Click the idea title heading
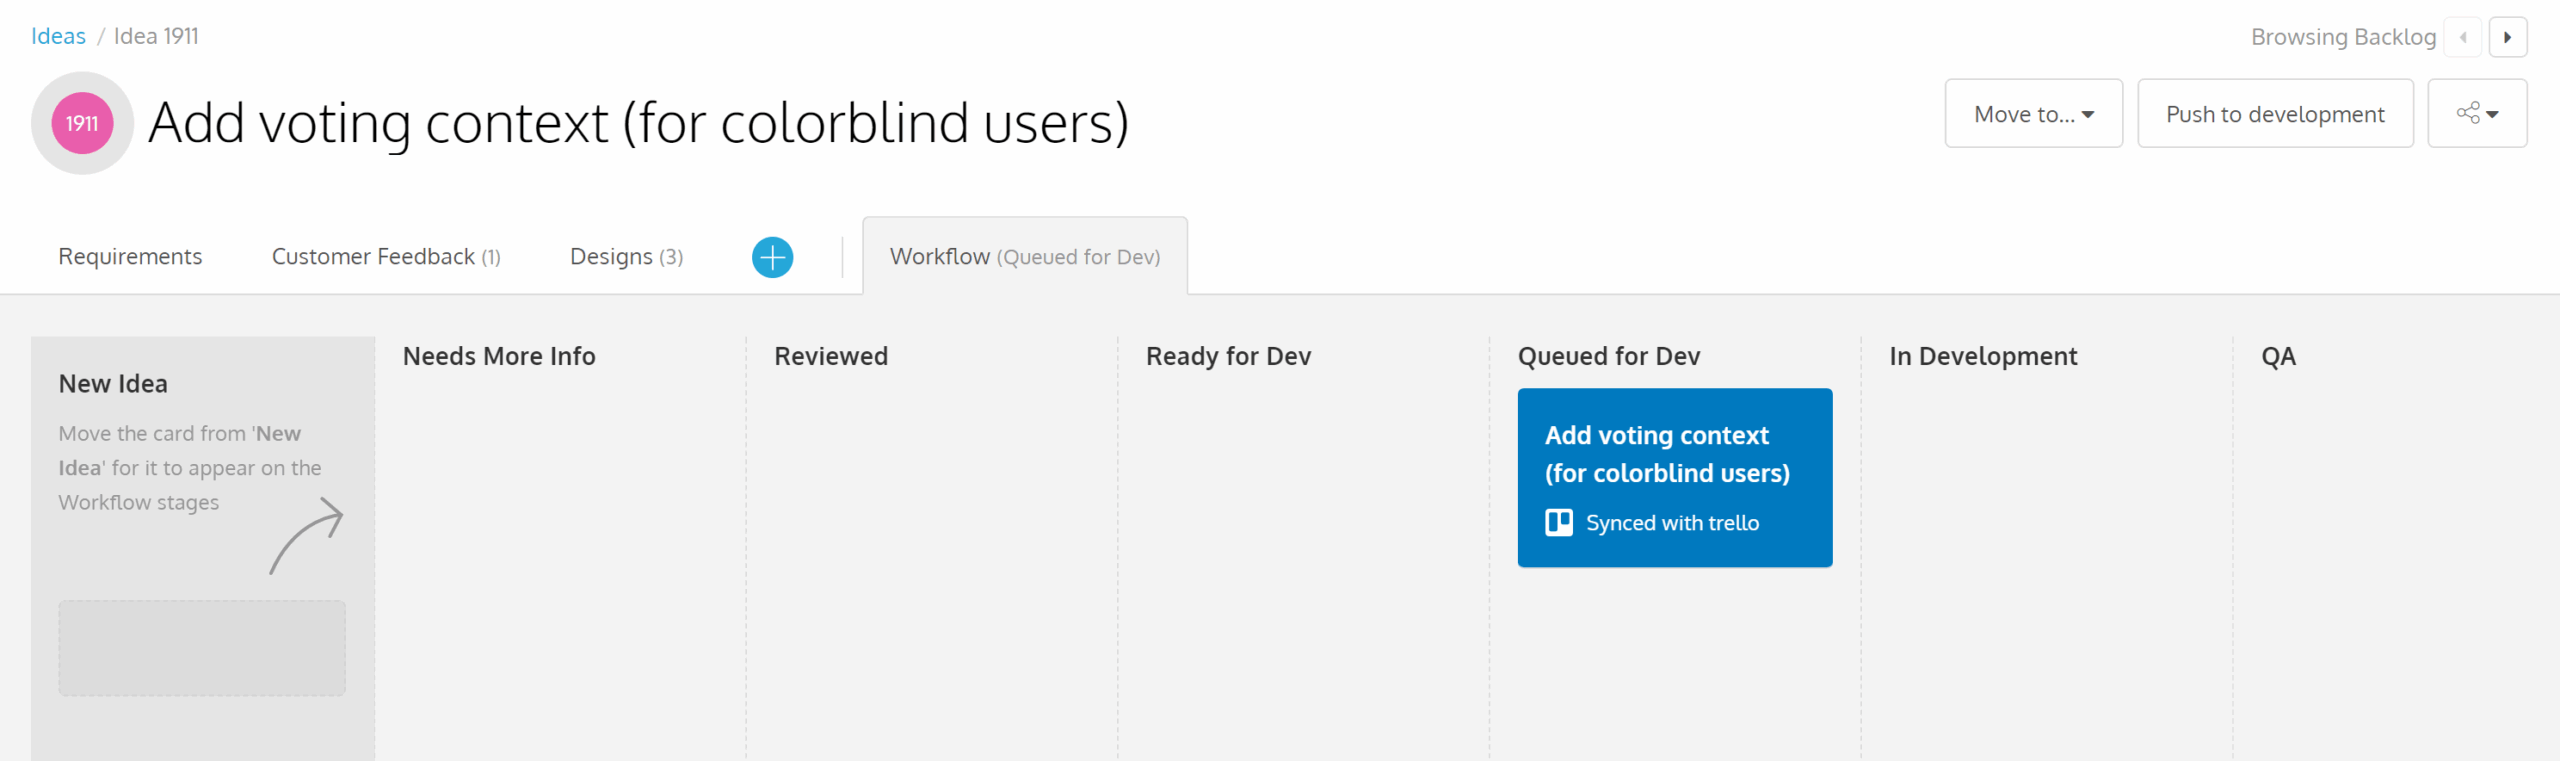Viewport: 2560px width, 761px height. (639, 123)
